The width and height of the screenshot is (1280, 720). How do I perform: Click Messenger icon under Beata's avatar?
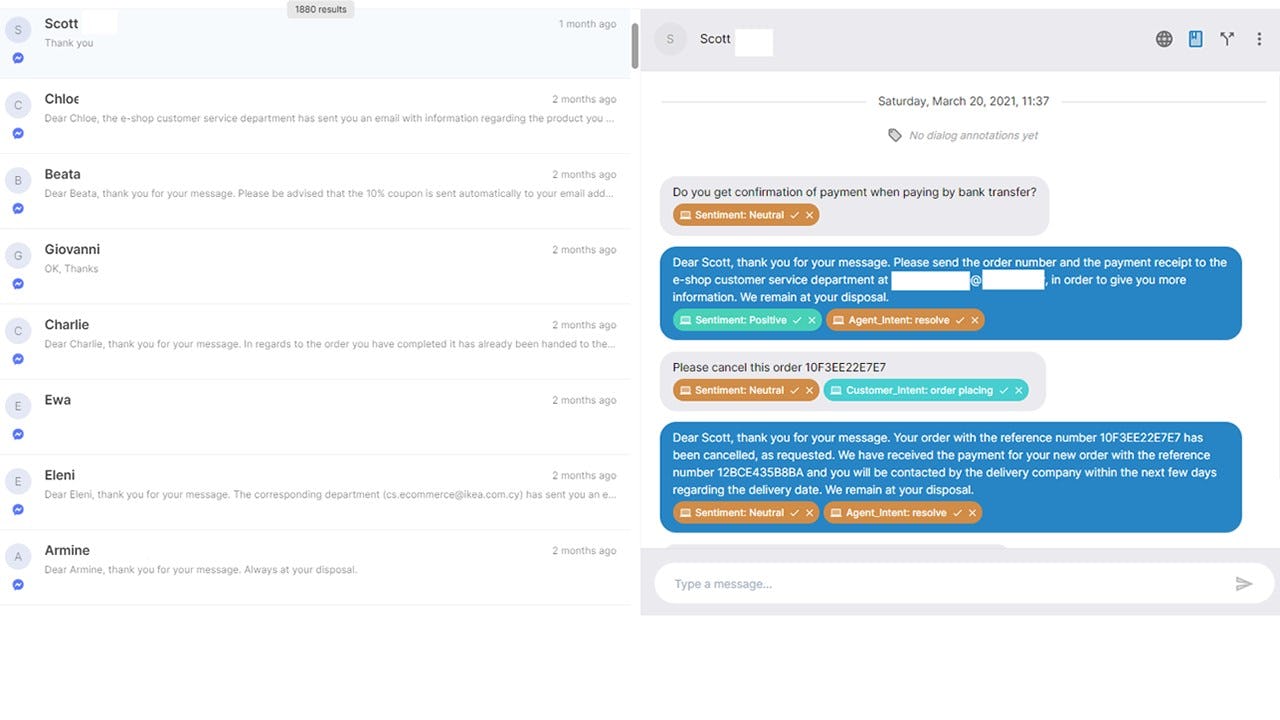(18, 208)
